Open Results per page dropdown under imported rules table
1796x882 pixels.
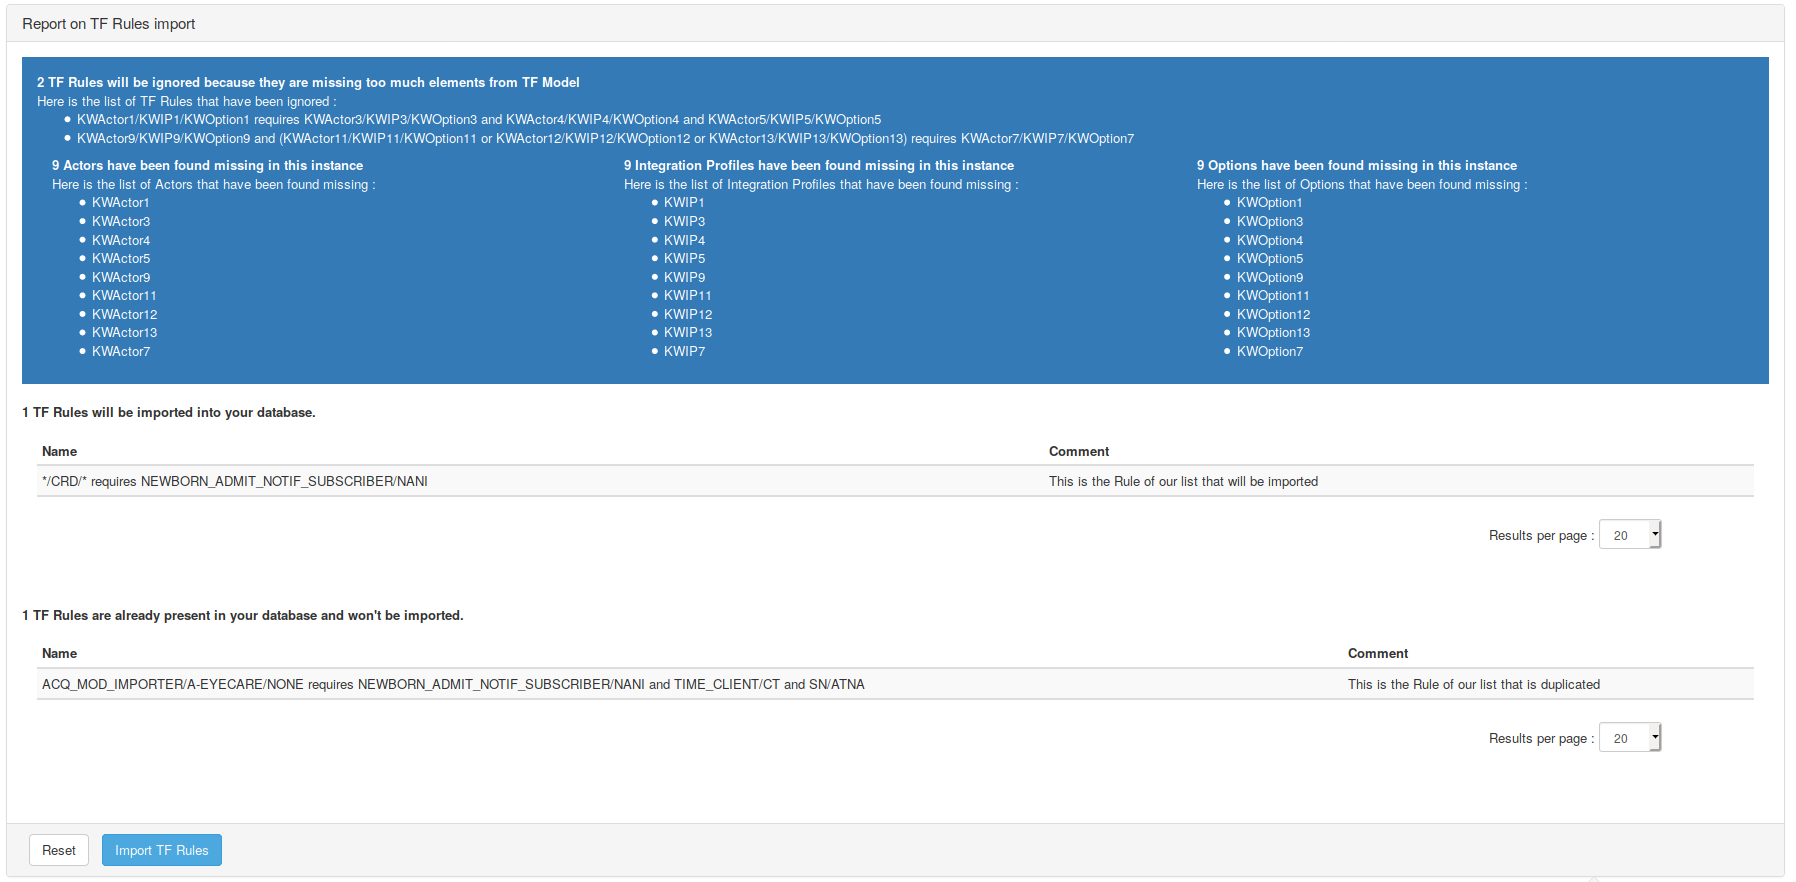[x=1629, y=535]
